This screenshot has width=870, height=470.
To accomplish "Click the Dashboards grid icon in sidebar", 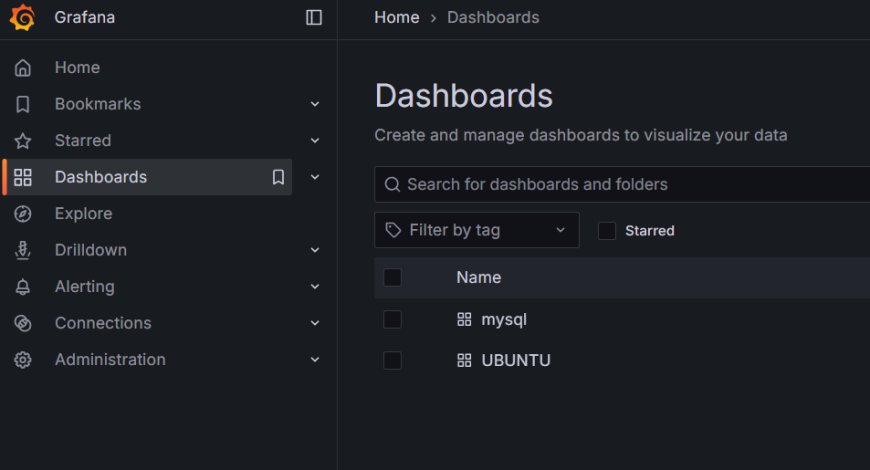I will point(23,178).
